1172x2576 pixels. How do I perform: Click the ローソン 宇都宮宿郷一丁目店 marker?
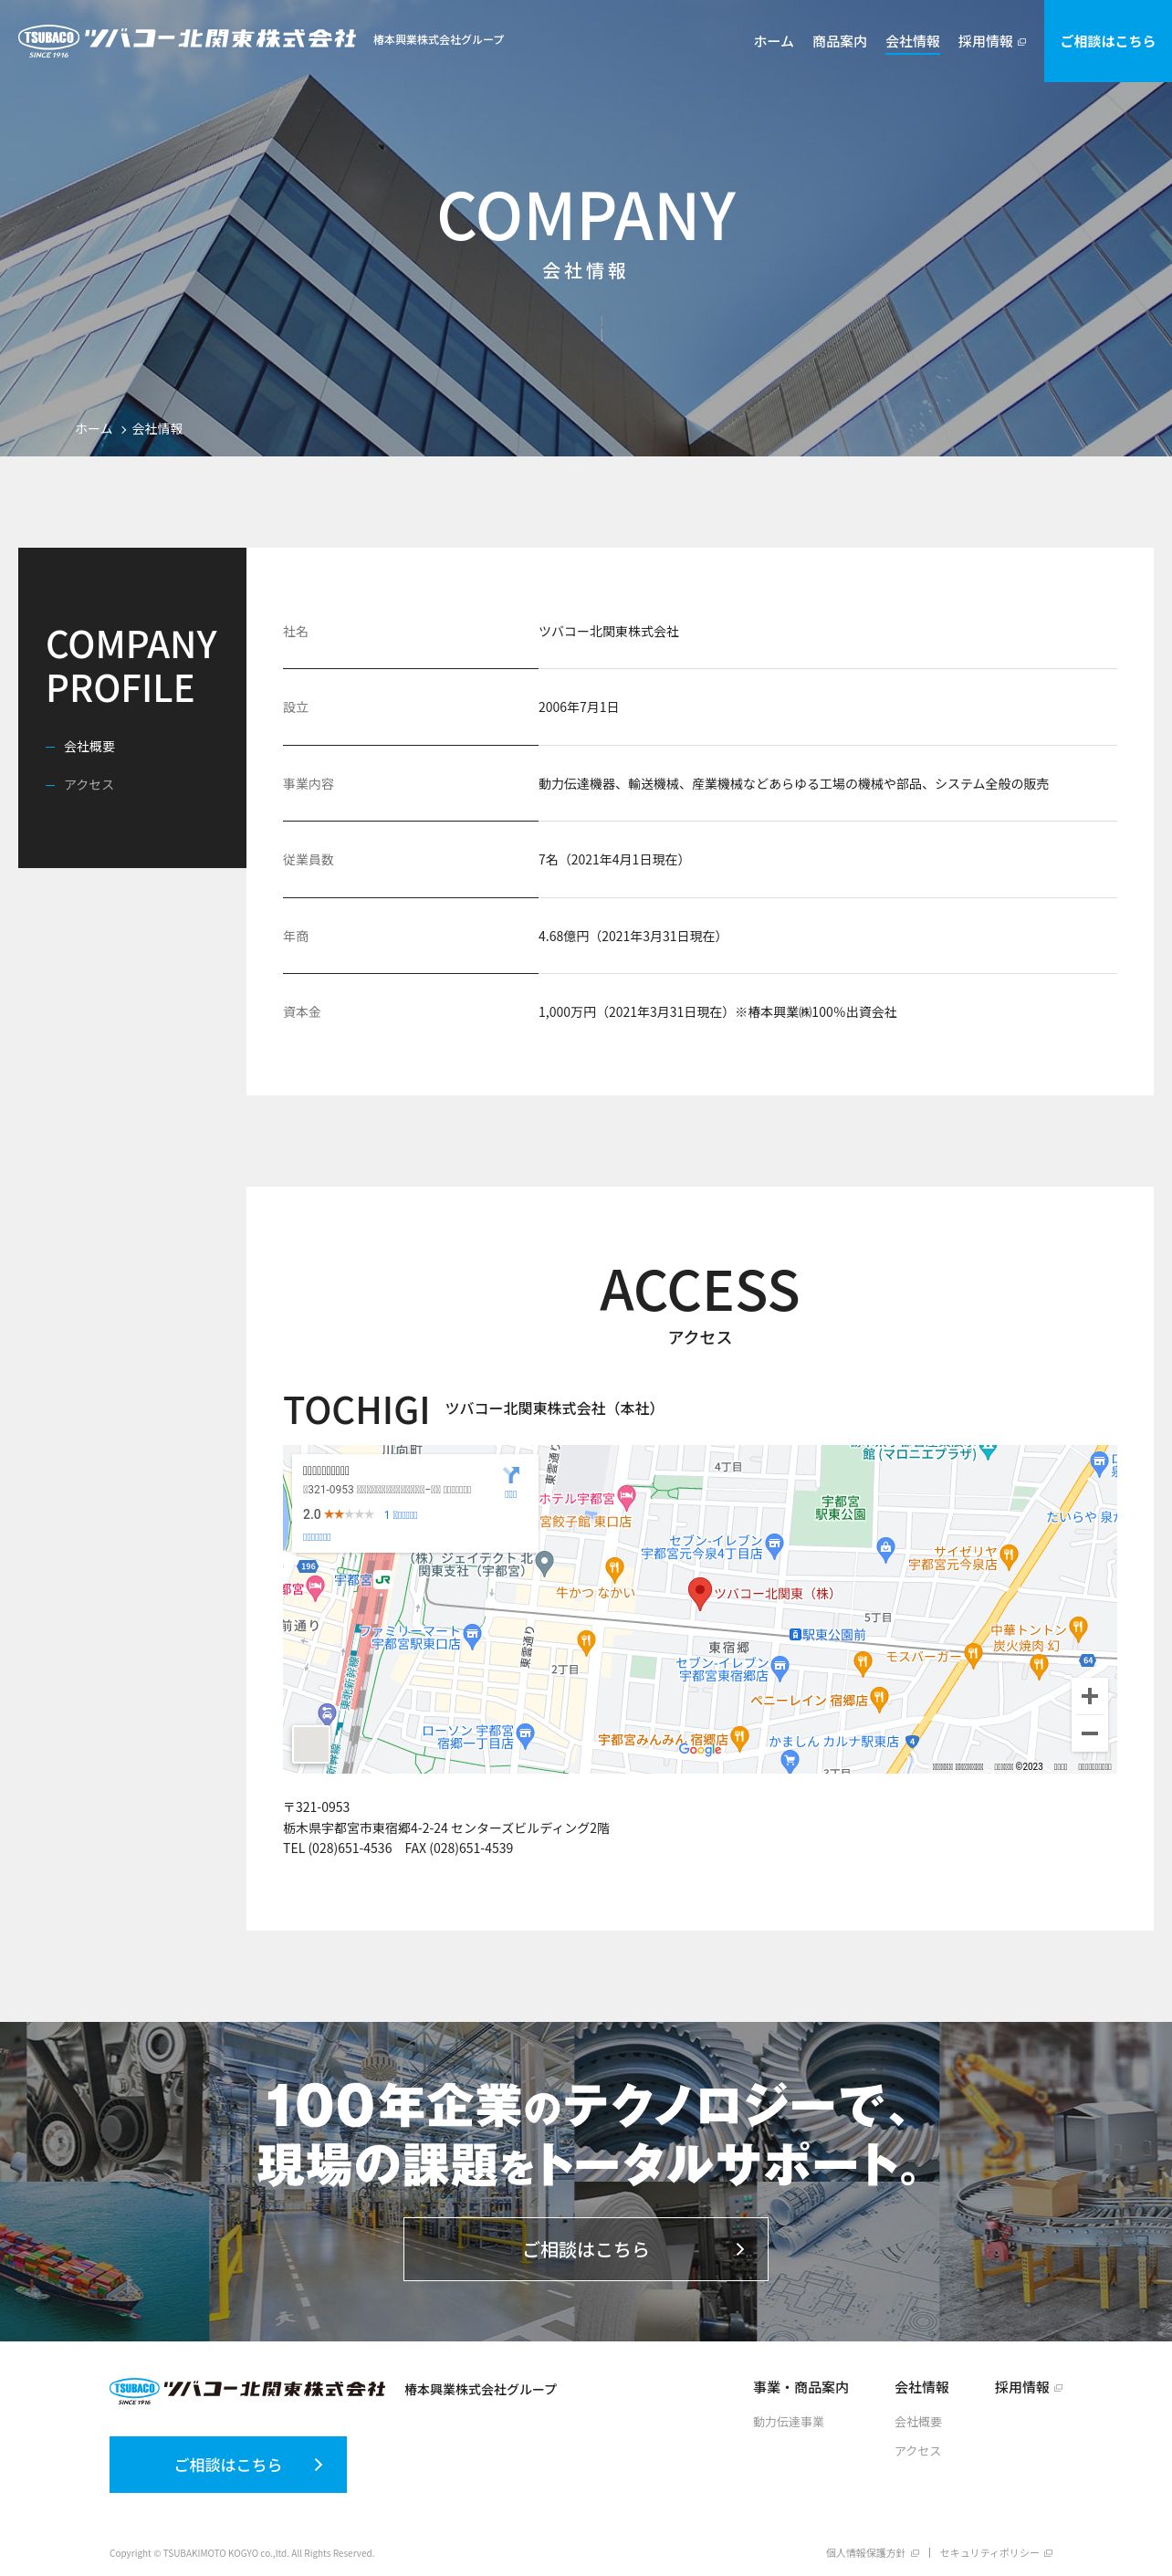click(526, 1734)
